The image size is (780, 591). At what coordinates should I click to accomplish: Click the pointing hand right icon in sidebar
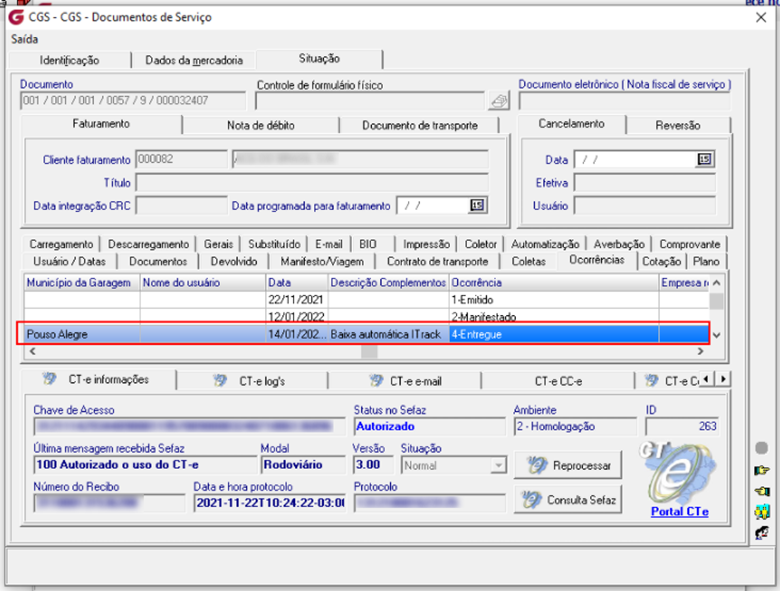tap(762, 470)
